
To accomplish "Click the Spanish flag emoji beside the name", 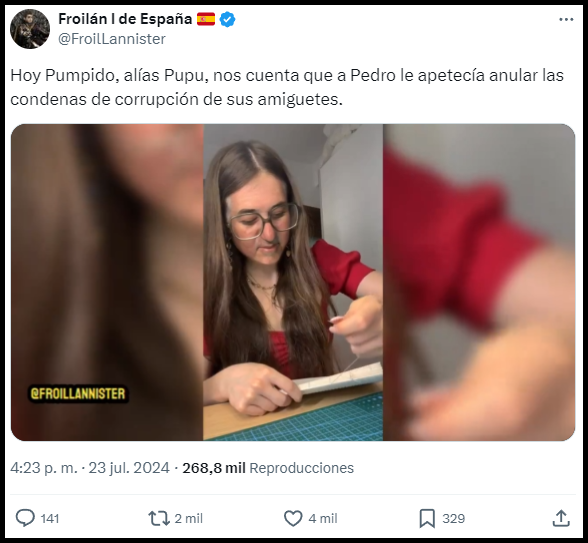I will 206,19.
